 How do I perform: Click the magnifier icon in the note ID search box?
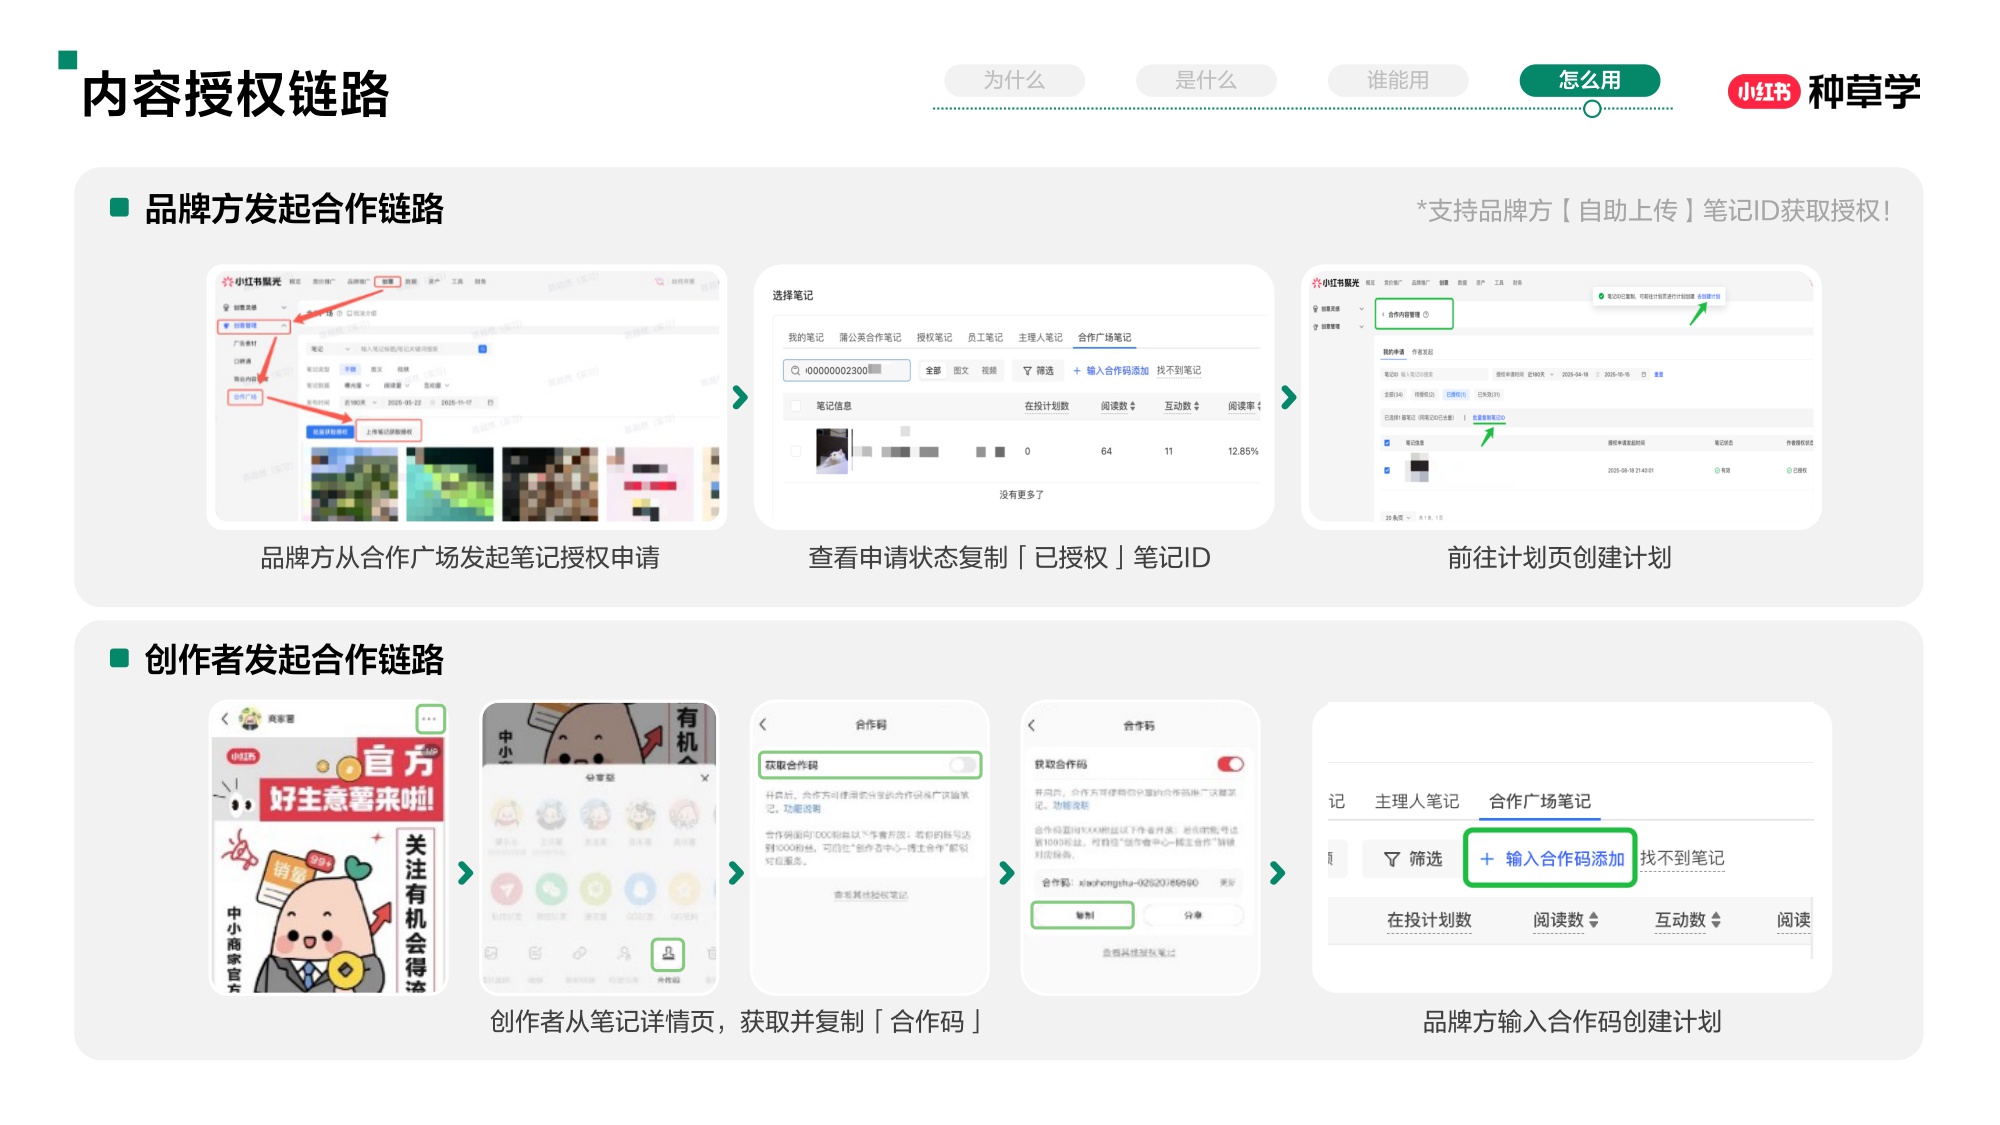[796, 371]
